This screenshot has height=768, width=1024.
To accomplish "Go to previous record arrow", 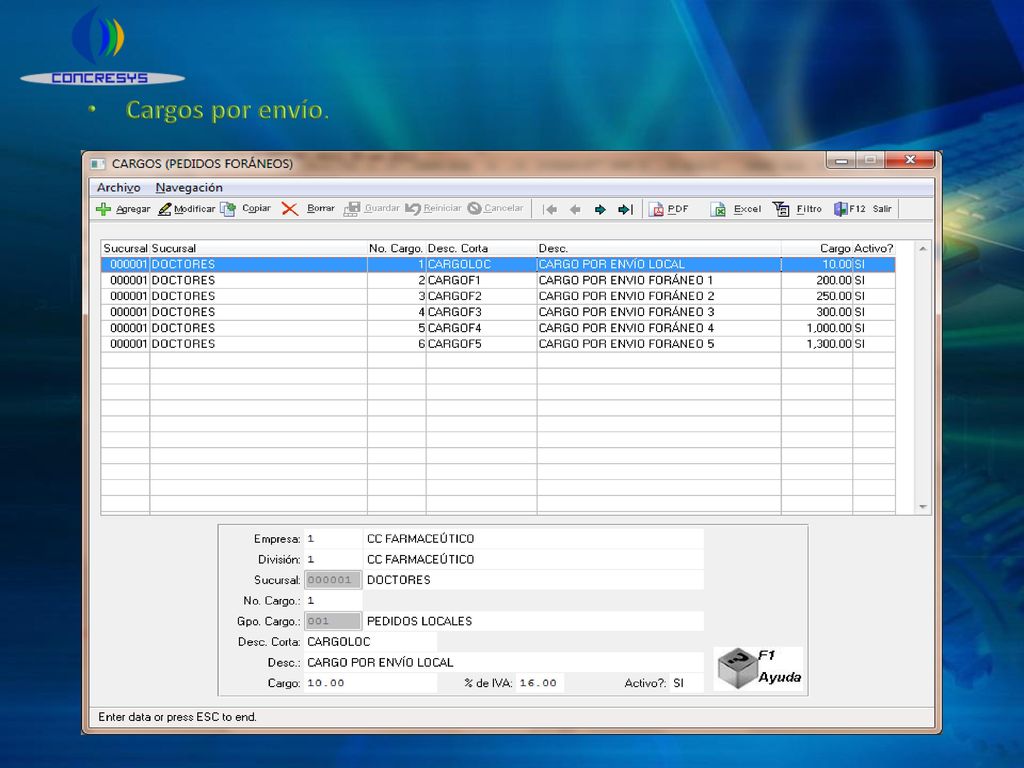I will tap(575, 210).
